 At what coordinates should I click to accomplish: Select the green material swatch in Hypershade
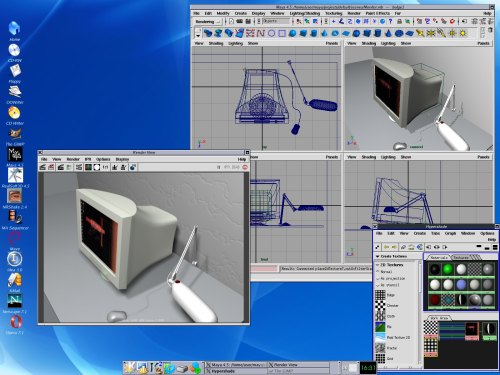pos(448,269)
